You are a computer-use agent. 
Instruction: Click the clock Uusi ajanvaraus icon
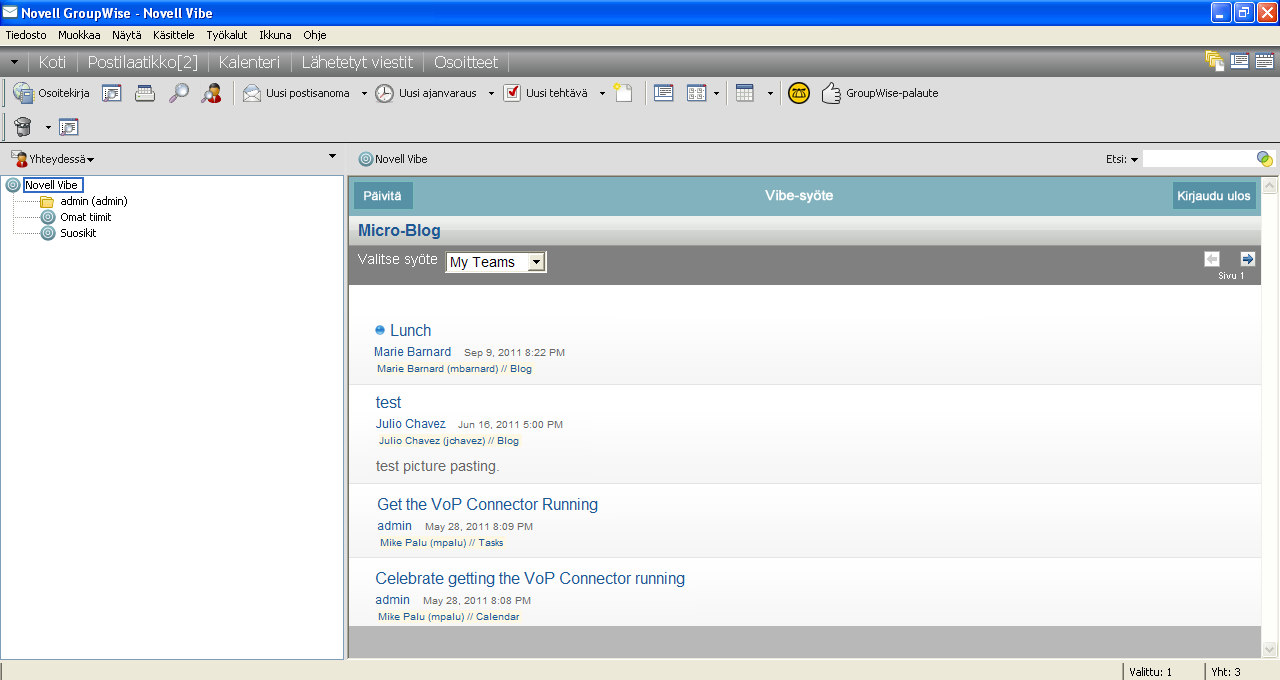click(384, 93)
